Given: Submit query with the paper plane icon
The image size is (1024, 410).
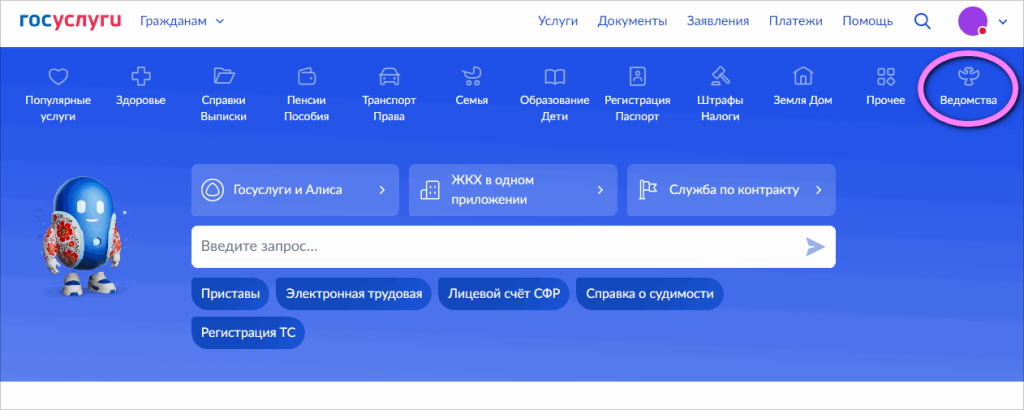Looking at the screenshot, I should (x=815, y=247).
